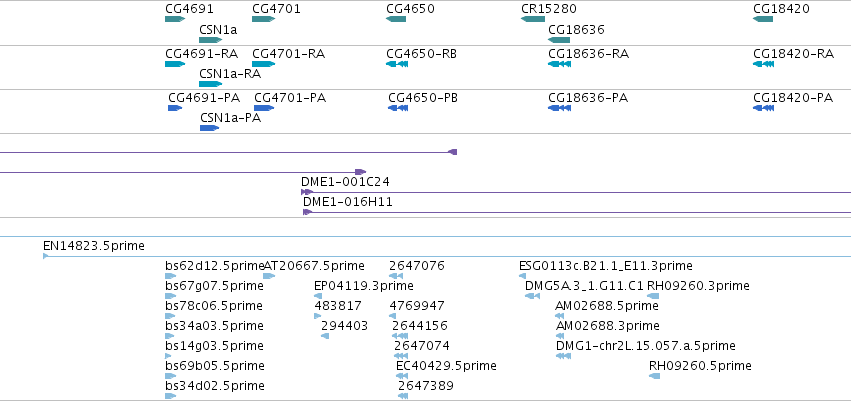This screenshot has height=401, width=851.
Task: Select the RH09260.3prime EST label
Action: click(x=698, y=286)
